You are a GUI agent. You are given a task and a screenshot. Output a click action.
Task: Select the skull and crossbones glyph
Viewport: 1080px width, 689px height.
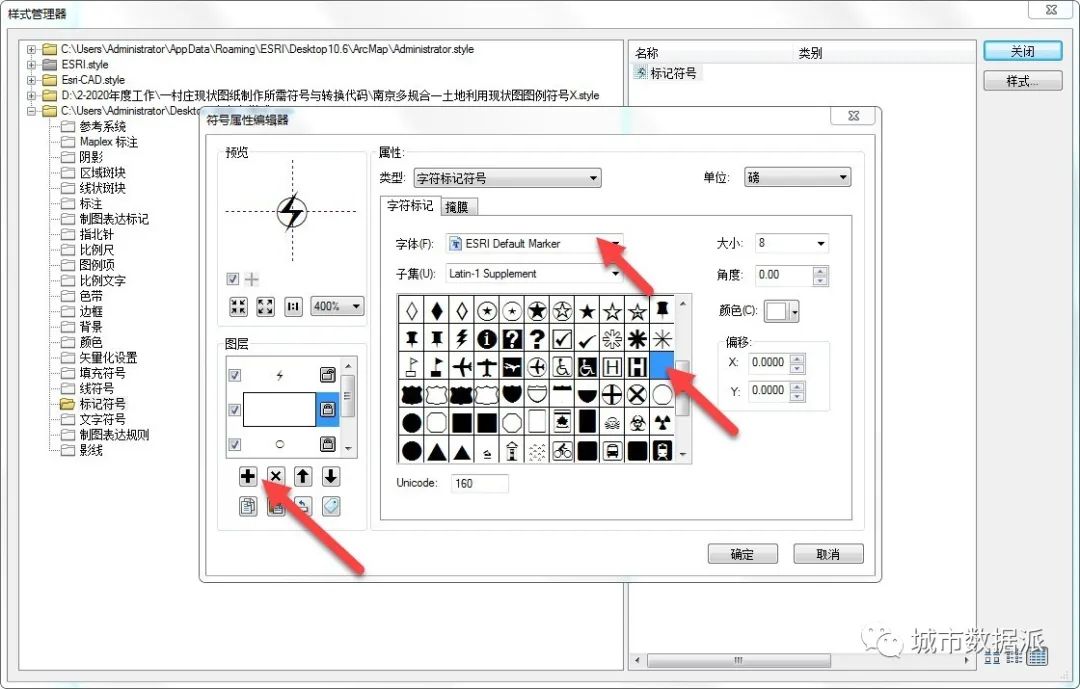click(612, 422)
